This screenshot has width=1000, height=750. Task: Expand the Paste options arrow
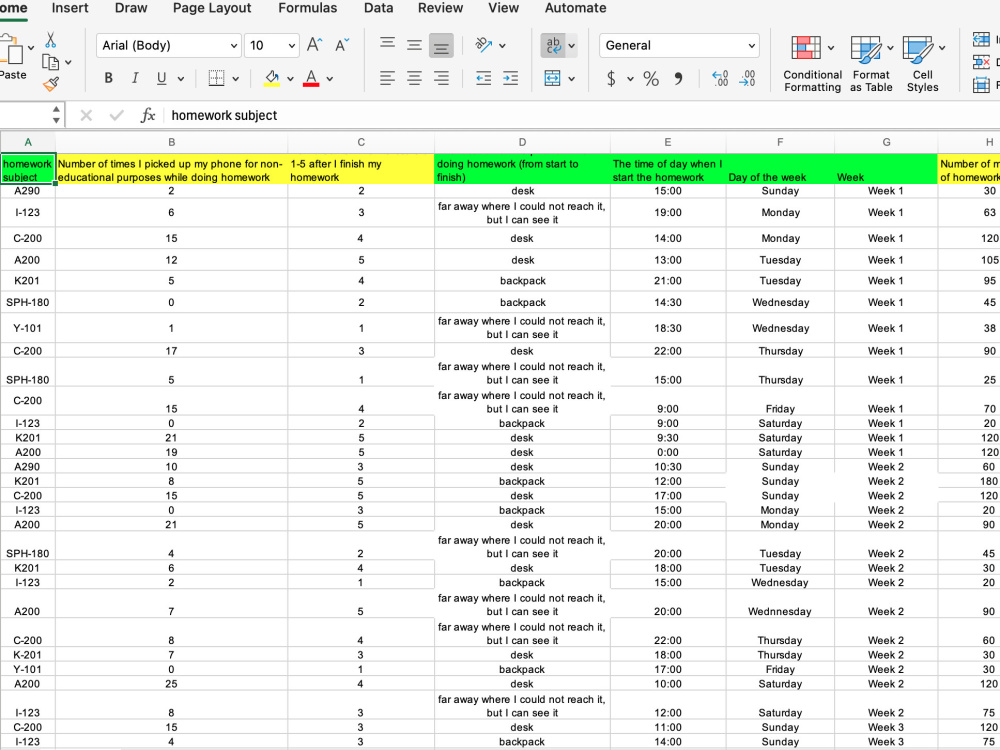(x=31, y=47)
